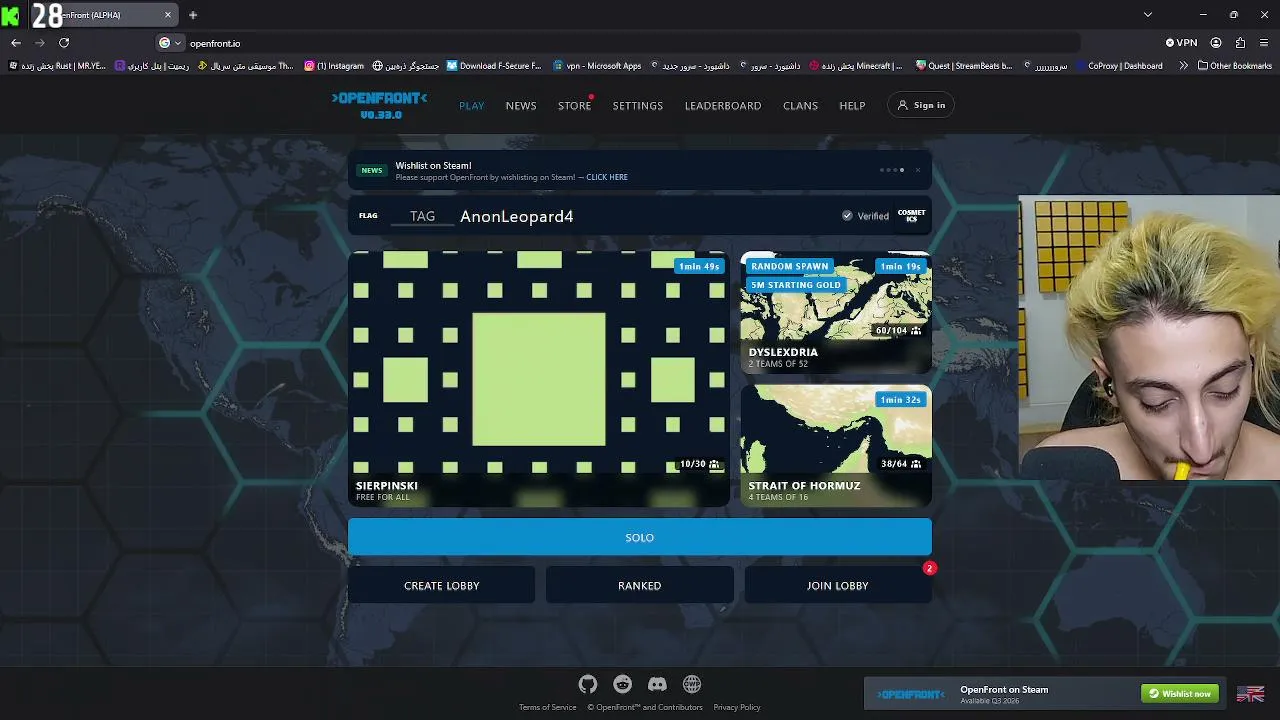Open a new browser tab
This screenshot has height=720, width=1280.
[x=193, y=15]
